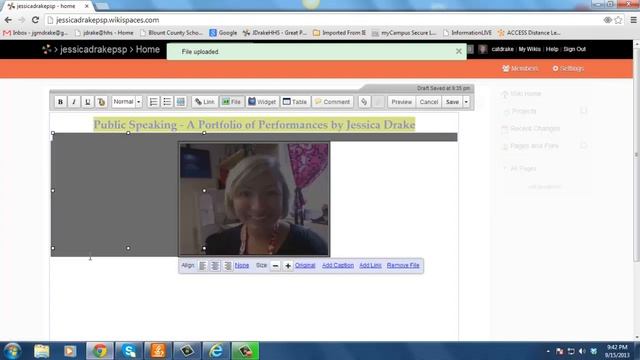Viewport: 640px width, 360px height.
Task: Click the page title heading text
Action: pyautogui.click(x=254, y=124)
